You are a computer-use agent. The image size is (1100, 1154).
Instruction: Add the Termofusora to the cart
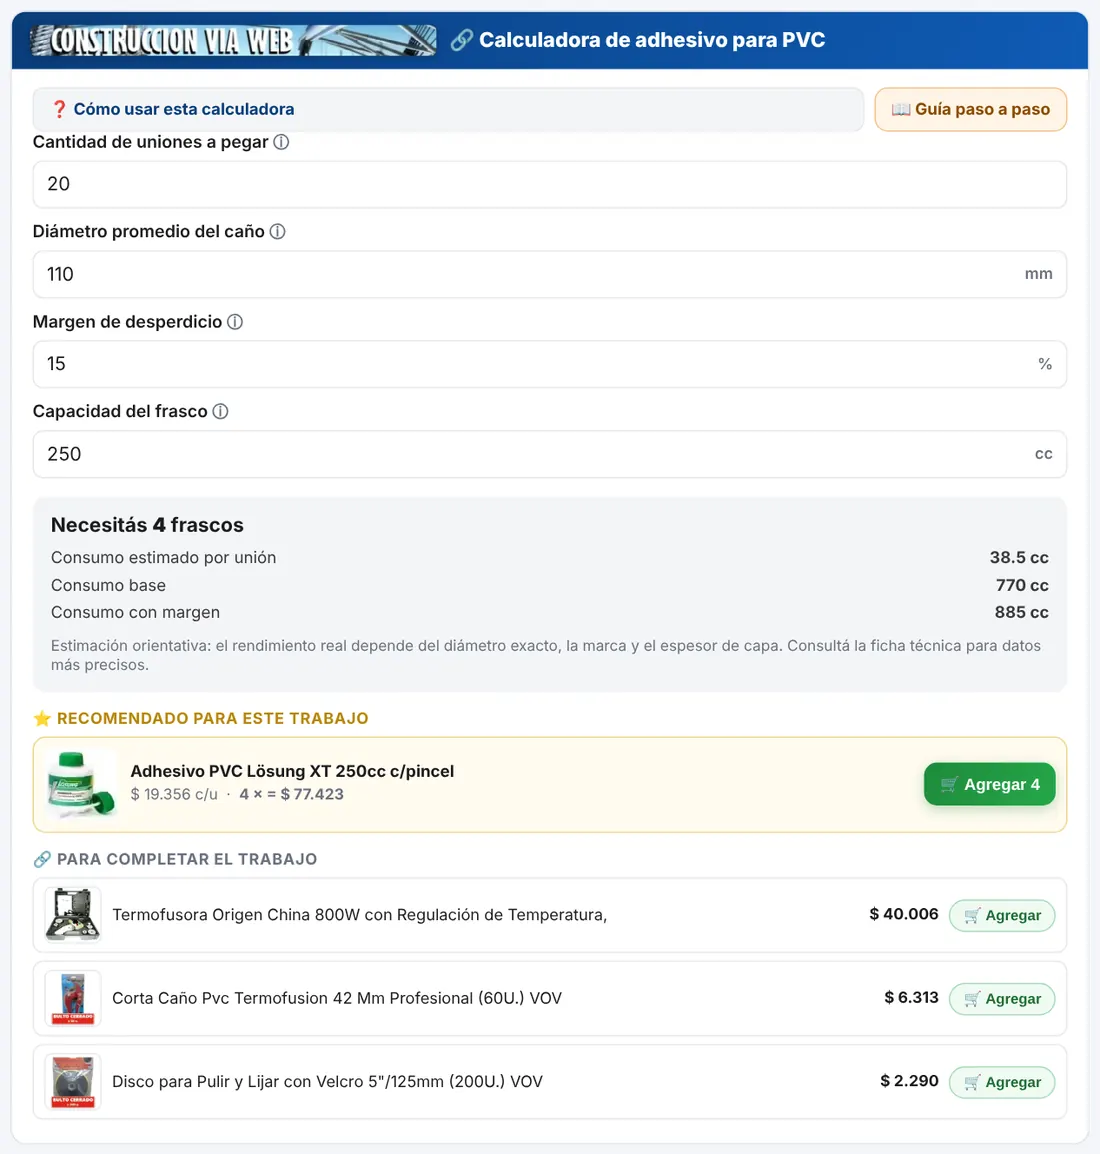[1001, 916]
